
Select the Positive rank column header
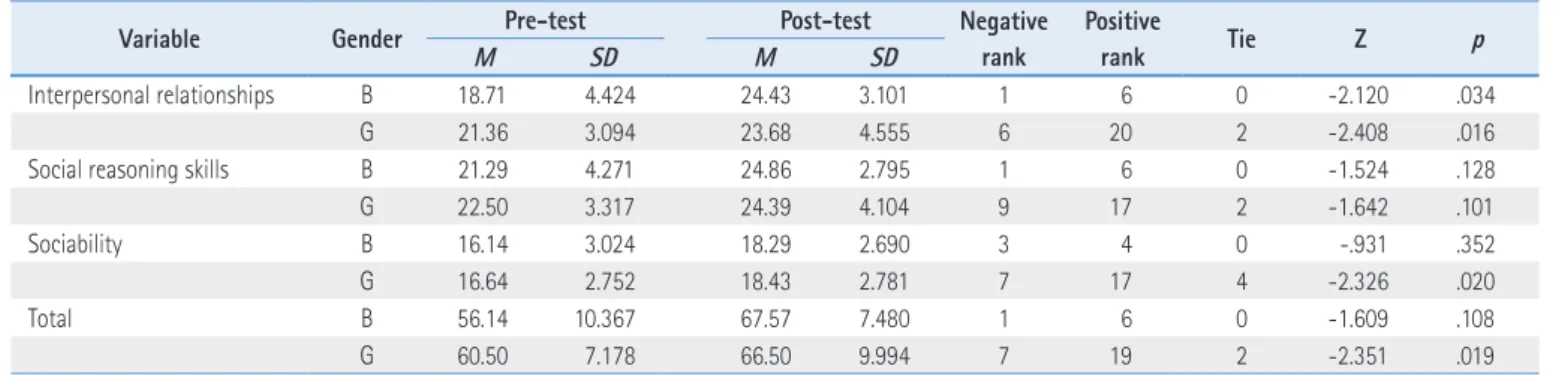point(1118,39)
